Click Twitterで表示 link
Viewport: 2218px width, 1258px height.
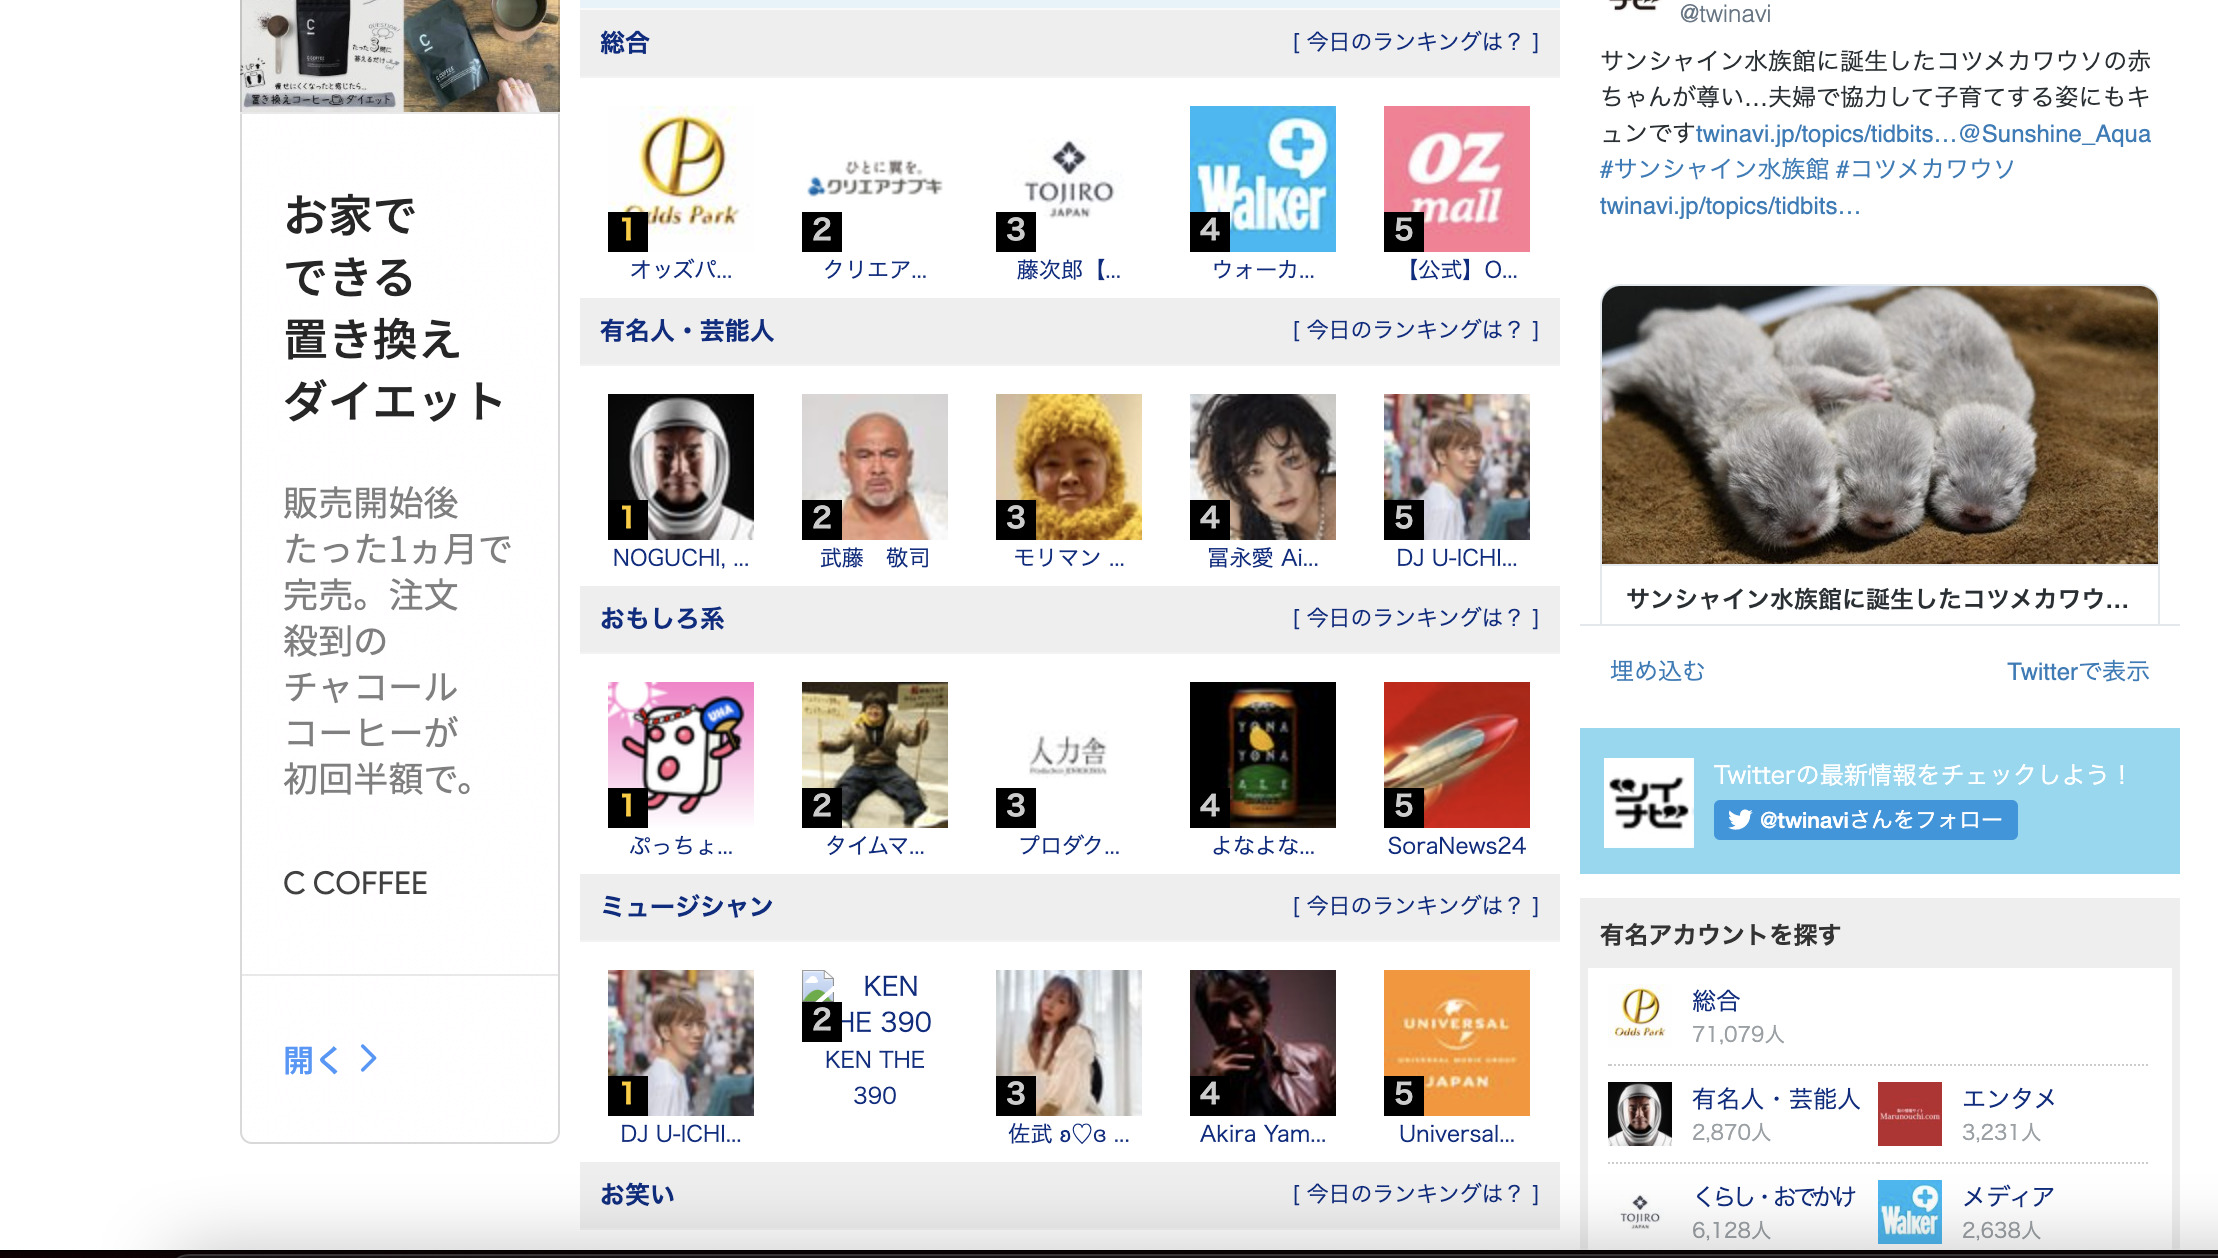point(2077,671)
